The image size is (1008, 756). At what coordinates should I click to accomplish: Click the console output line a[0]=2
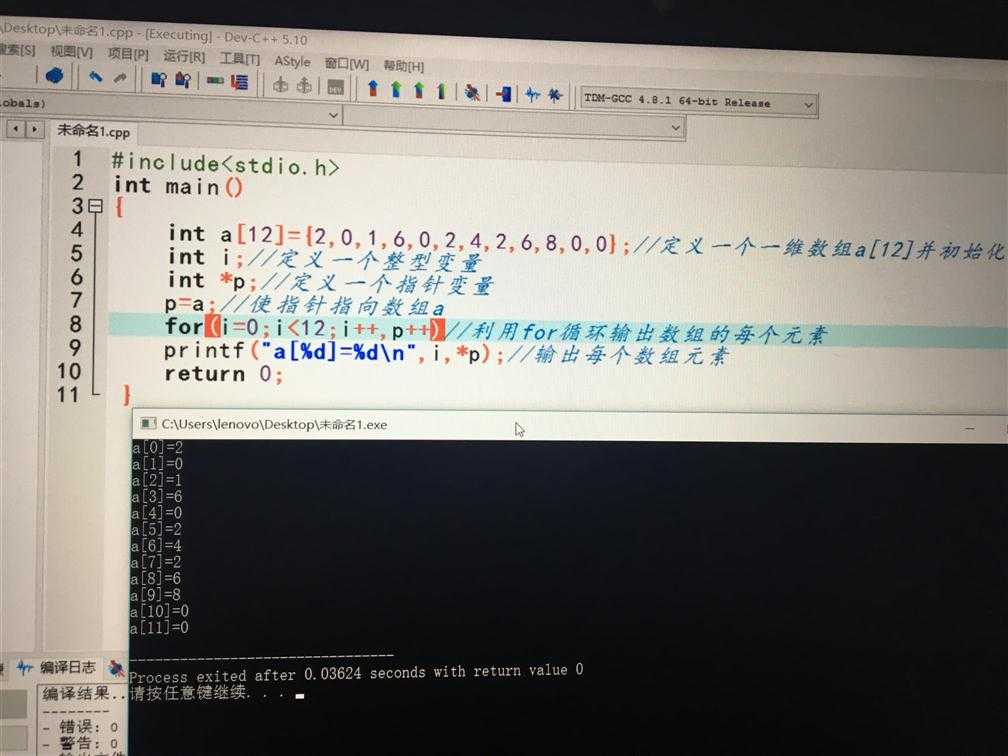click(157, 447)
